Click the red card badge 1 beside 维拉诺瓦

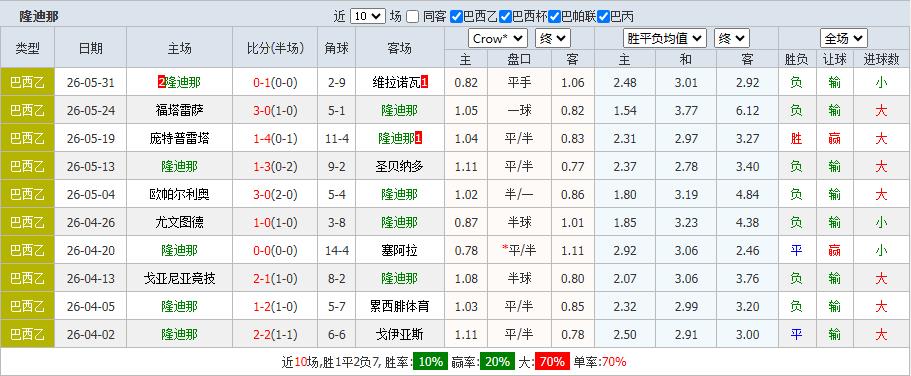click(x=425, y=83)
